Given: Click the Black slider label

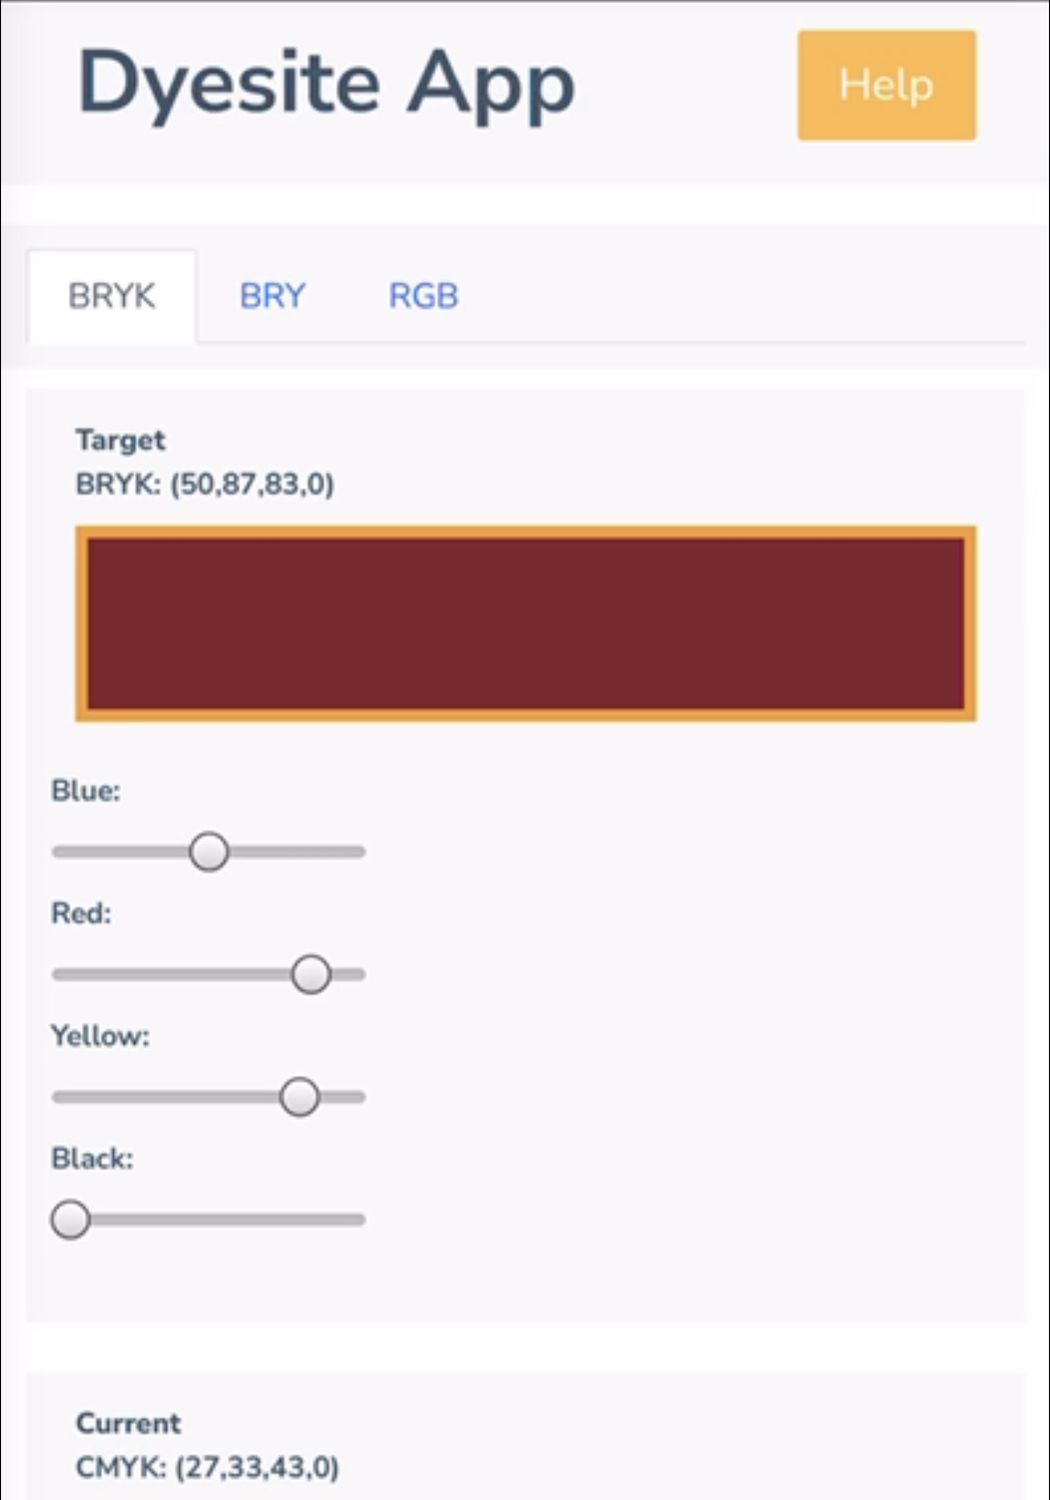Looking at the screenshot, I should pos(92,1157).
